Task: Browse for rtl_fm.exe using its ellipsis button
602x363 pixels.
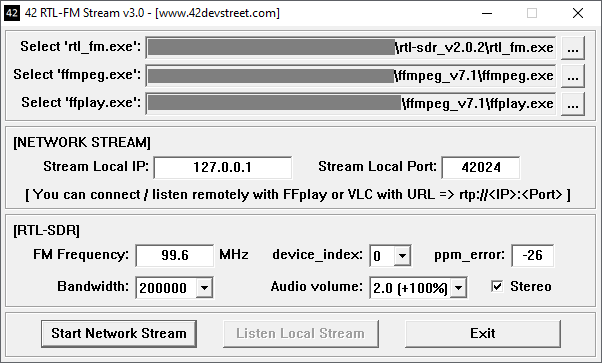Action: [x=573, y=48]
